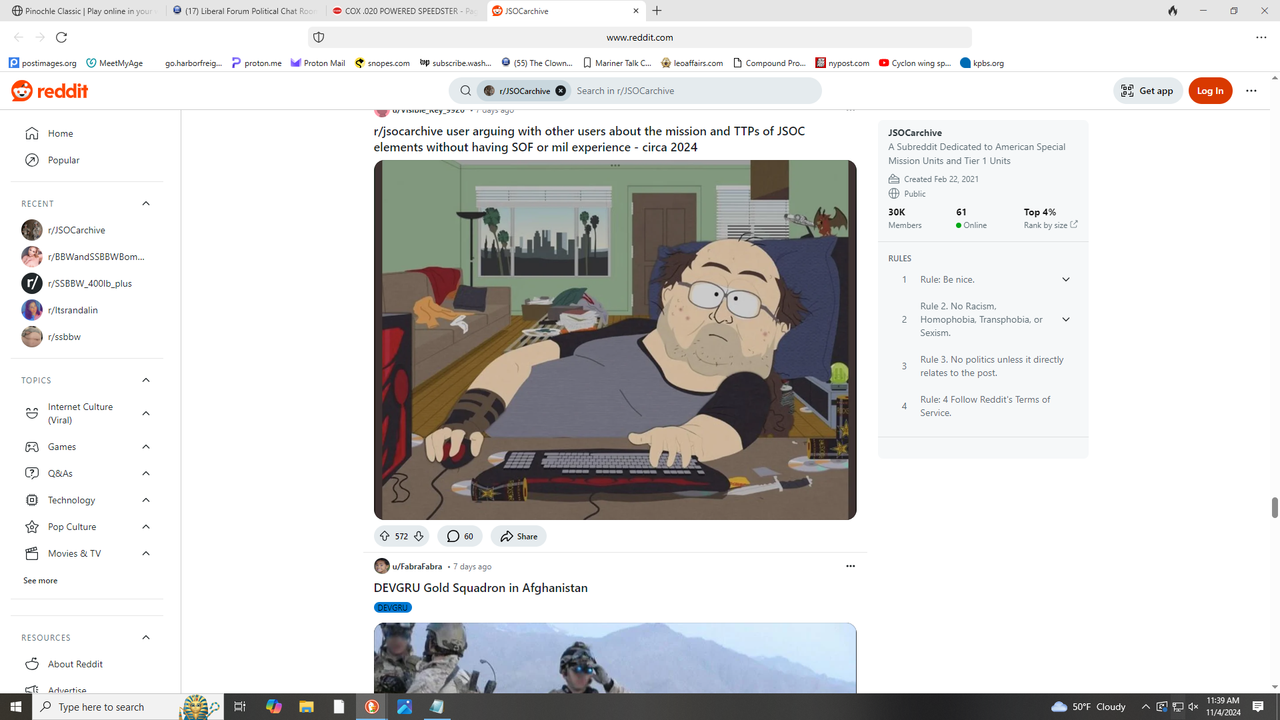
Task: Expand the Games topic
Action: 146,447
